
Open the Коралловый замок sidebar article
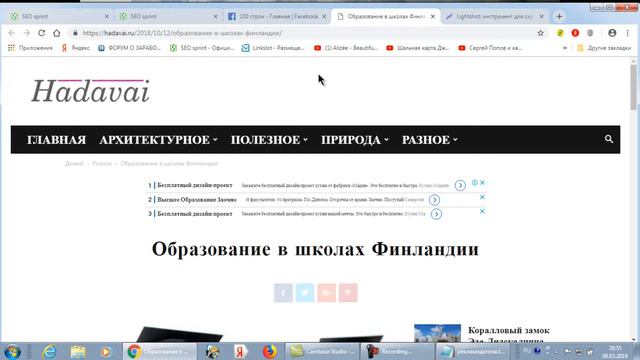coord(509,335)
